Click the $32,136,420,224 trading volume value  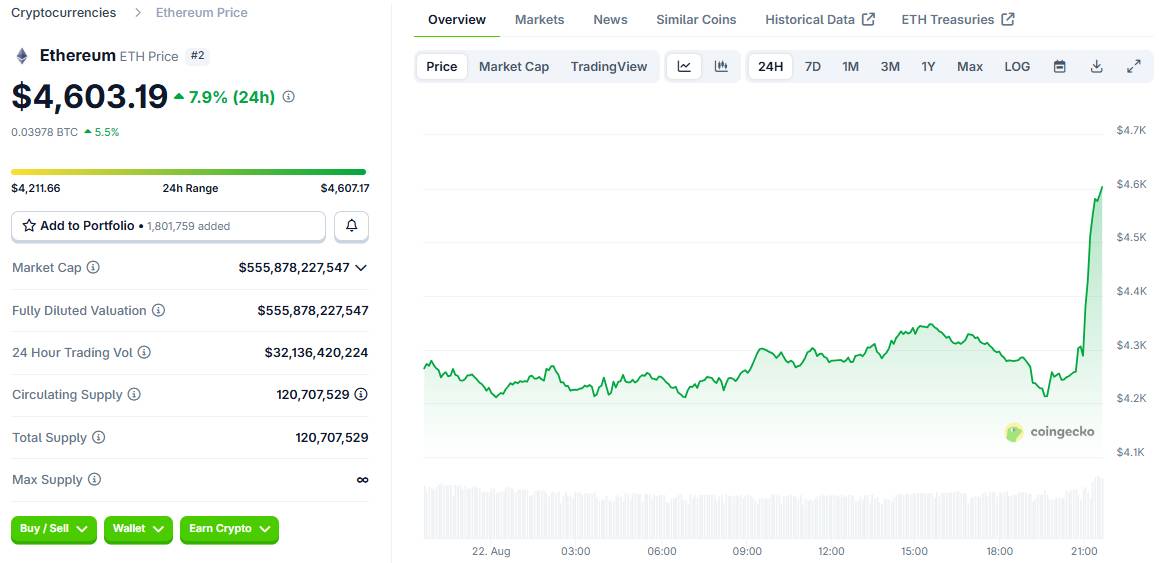pos(316,352)
